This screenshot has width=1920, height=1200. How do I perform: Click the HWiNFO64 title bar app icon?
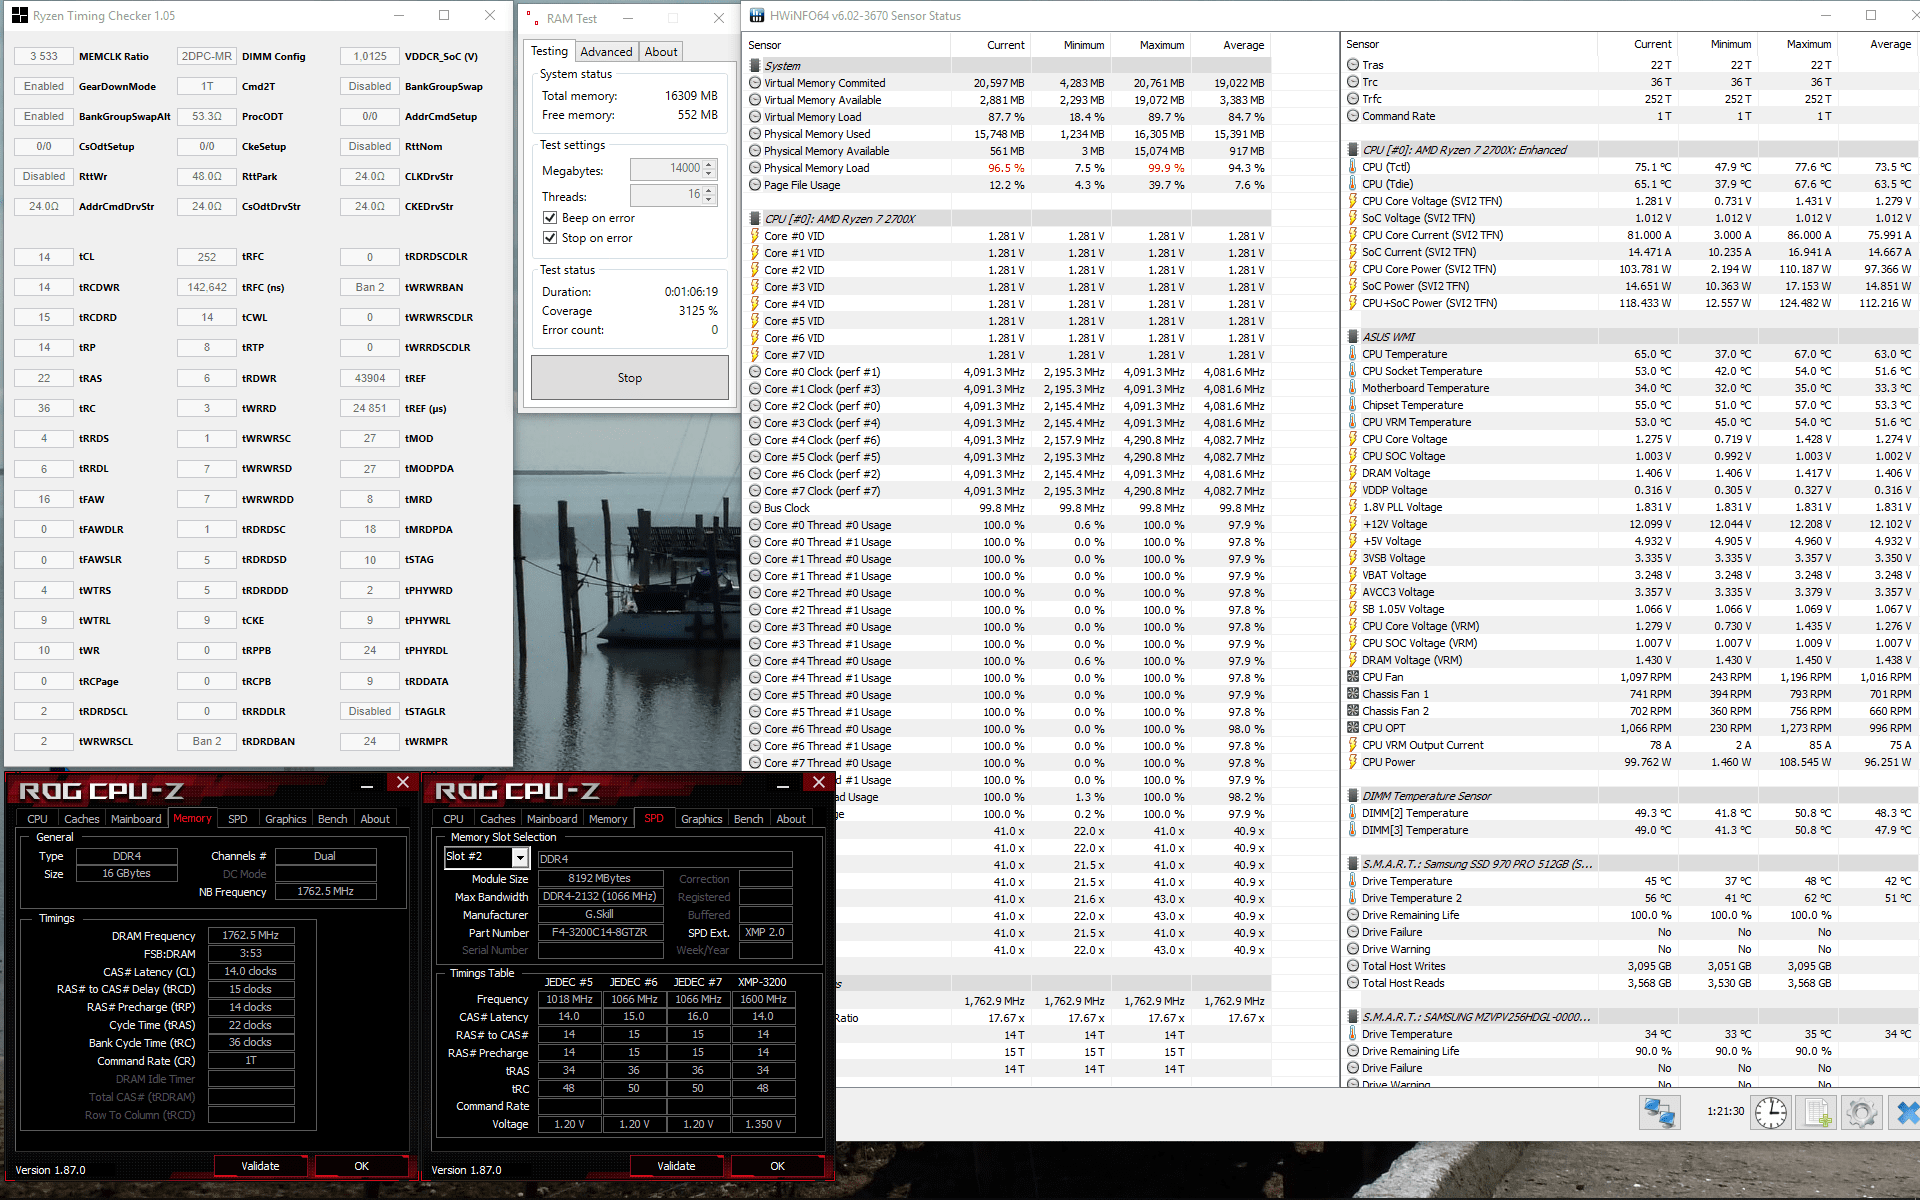757,15
